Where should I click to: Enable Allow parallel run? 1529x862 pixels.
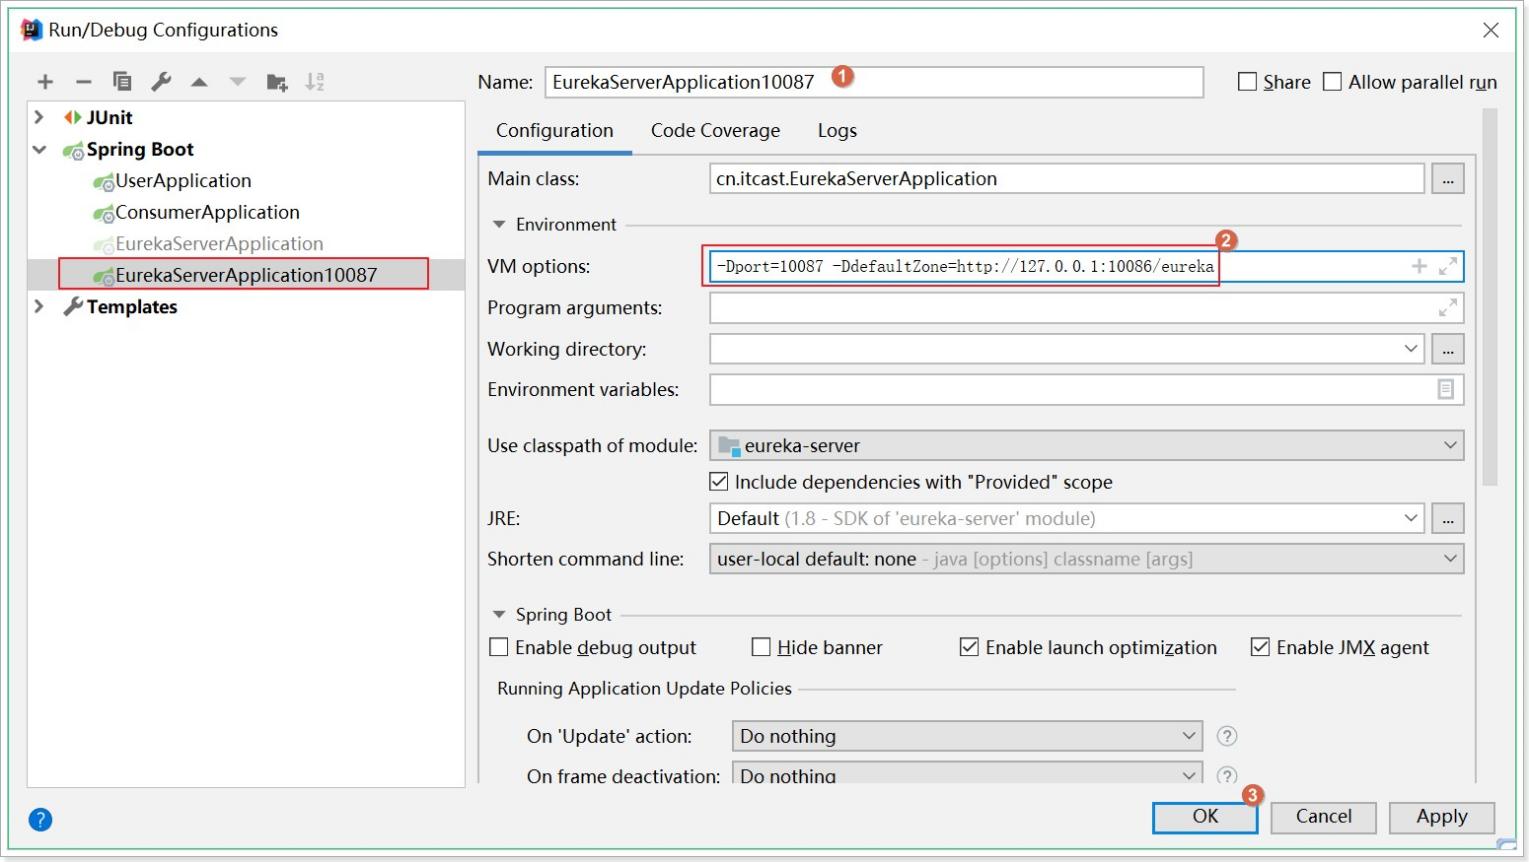(x=1332, y=82)
